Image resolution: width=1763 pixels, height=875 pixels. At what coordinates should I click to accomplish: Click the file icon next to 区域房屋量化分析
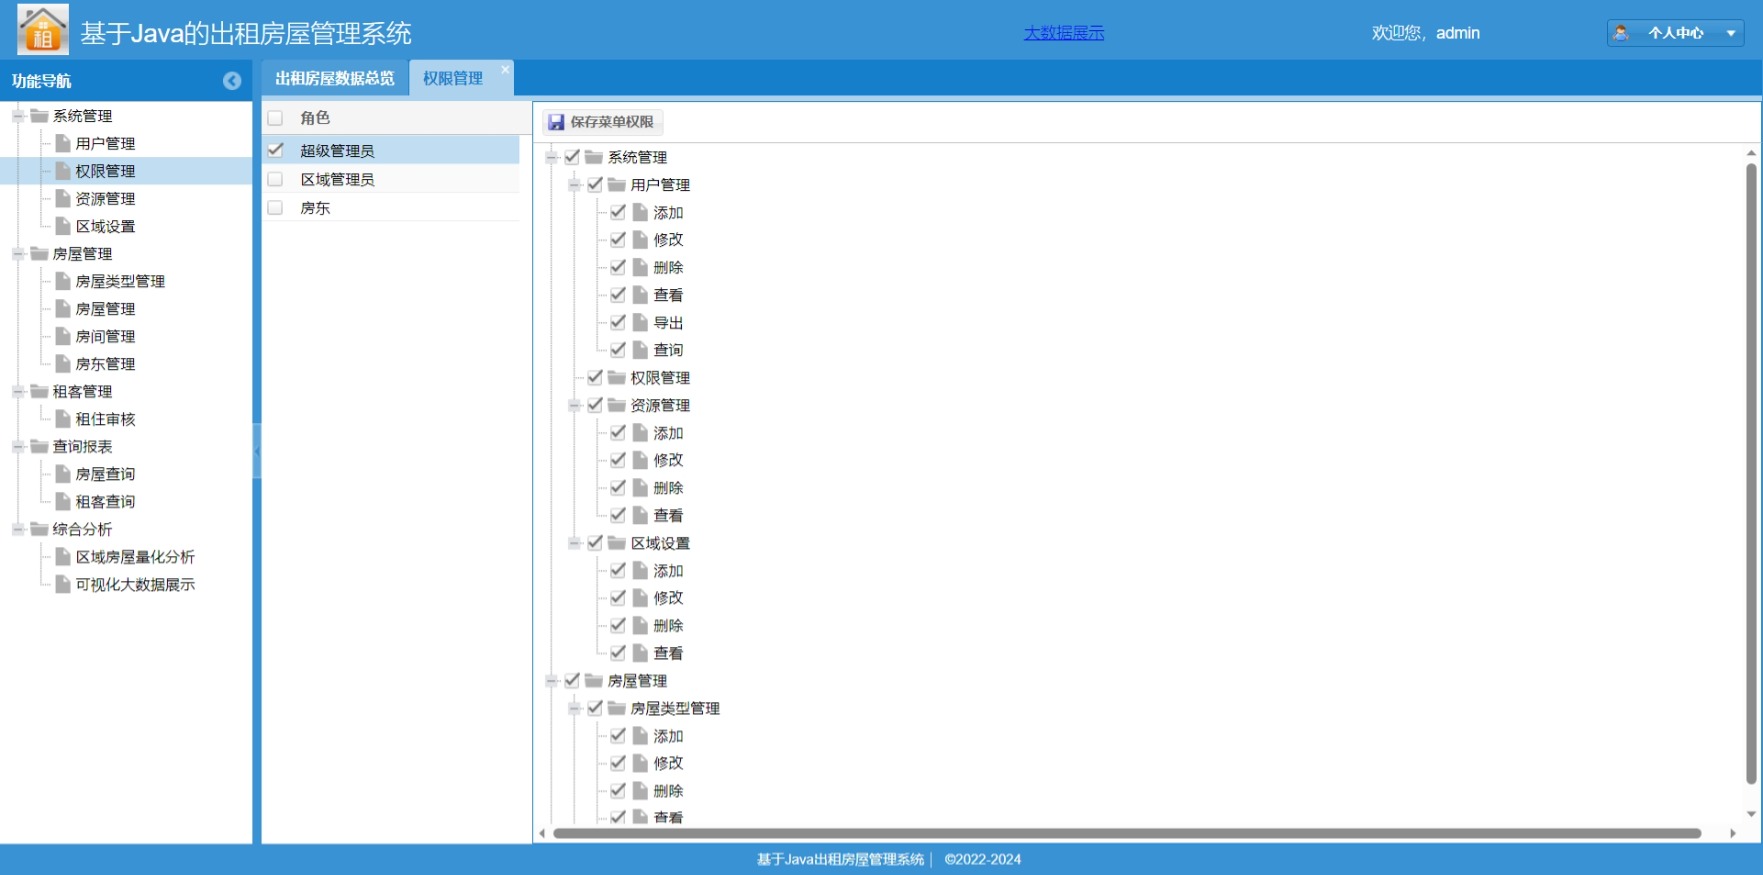63,556
